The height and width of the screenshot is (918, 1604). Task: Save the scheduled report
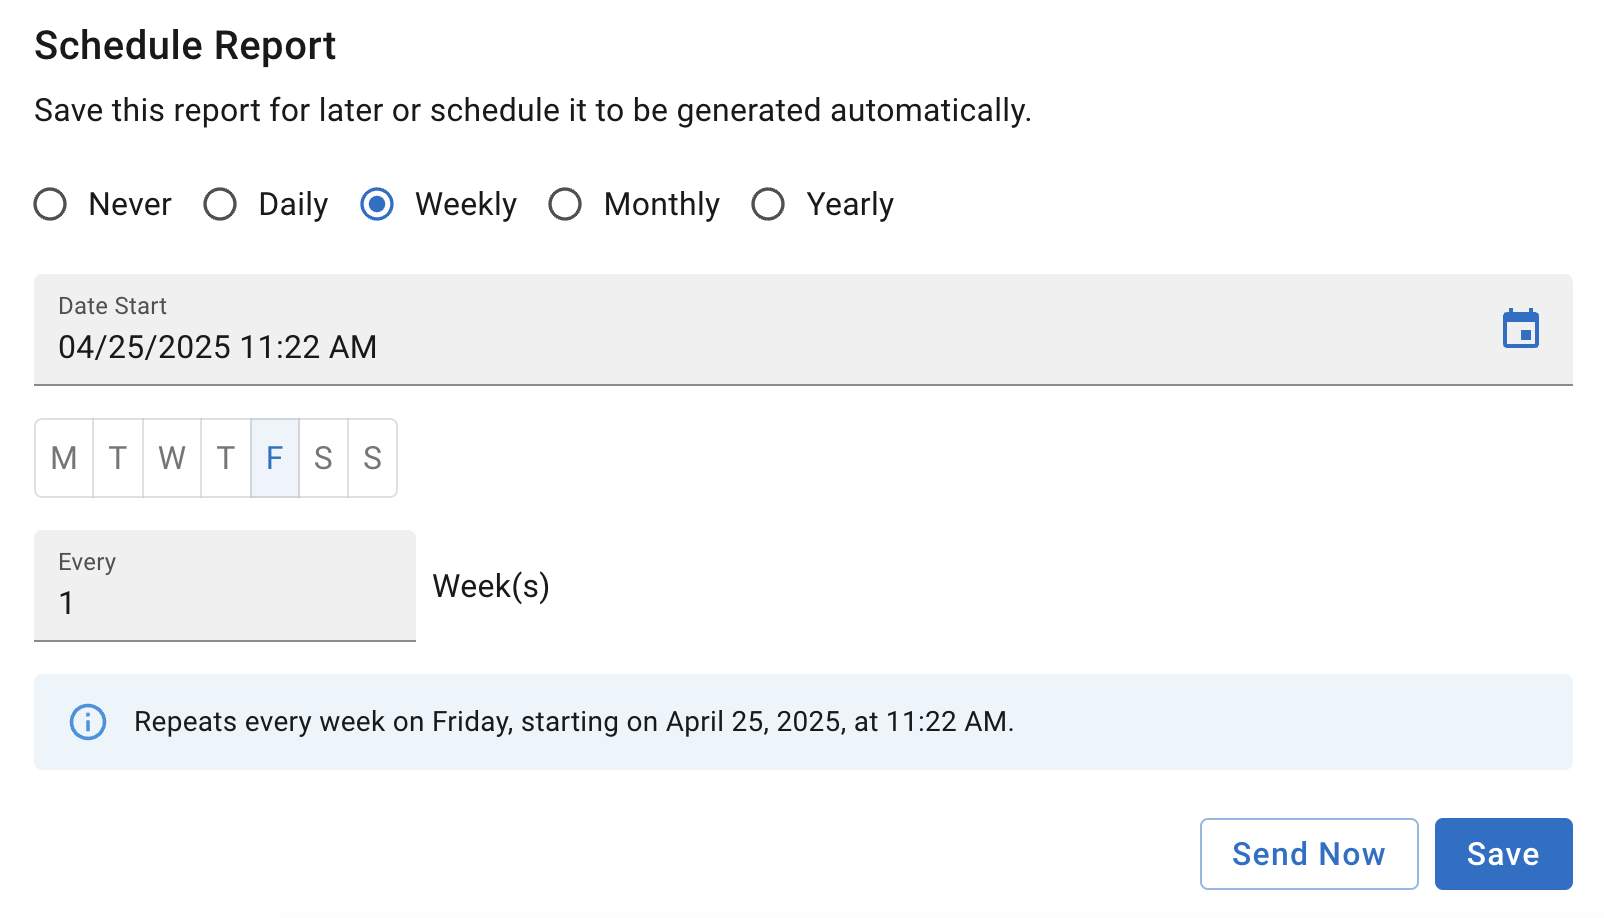click(x=1503, y=853)
